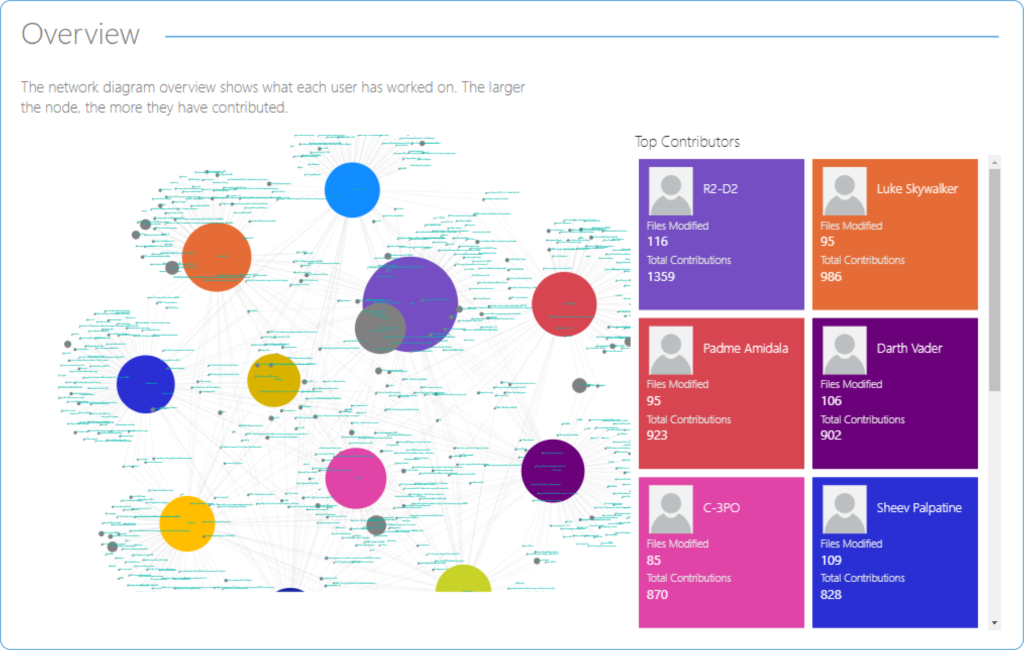Screen dimensions: 1024x650
Task: Click Luke Skywalker's avatar picture
Action: [844, 191]
